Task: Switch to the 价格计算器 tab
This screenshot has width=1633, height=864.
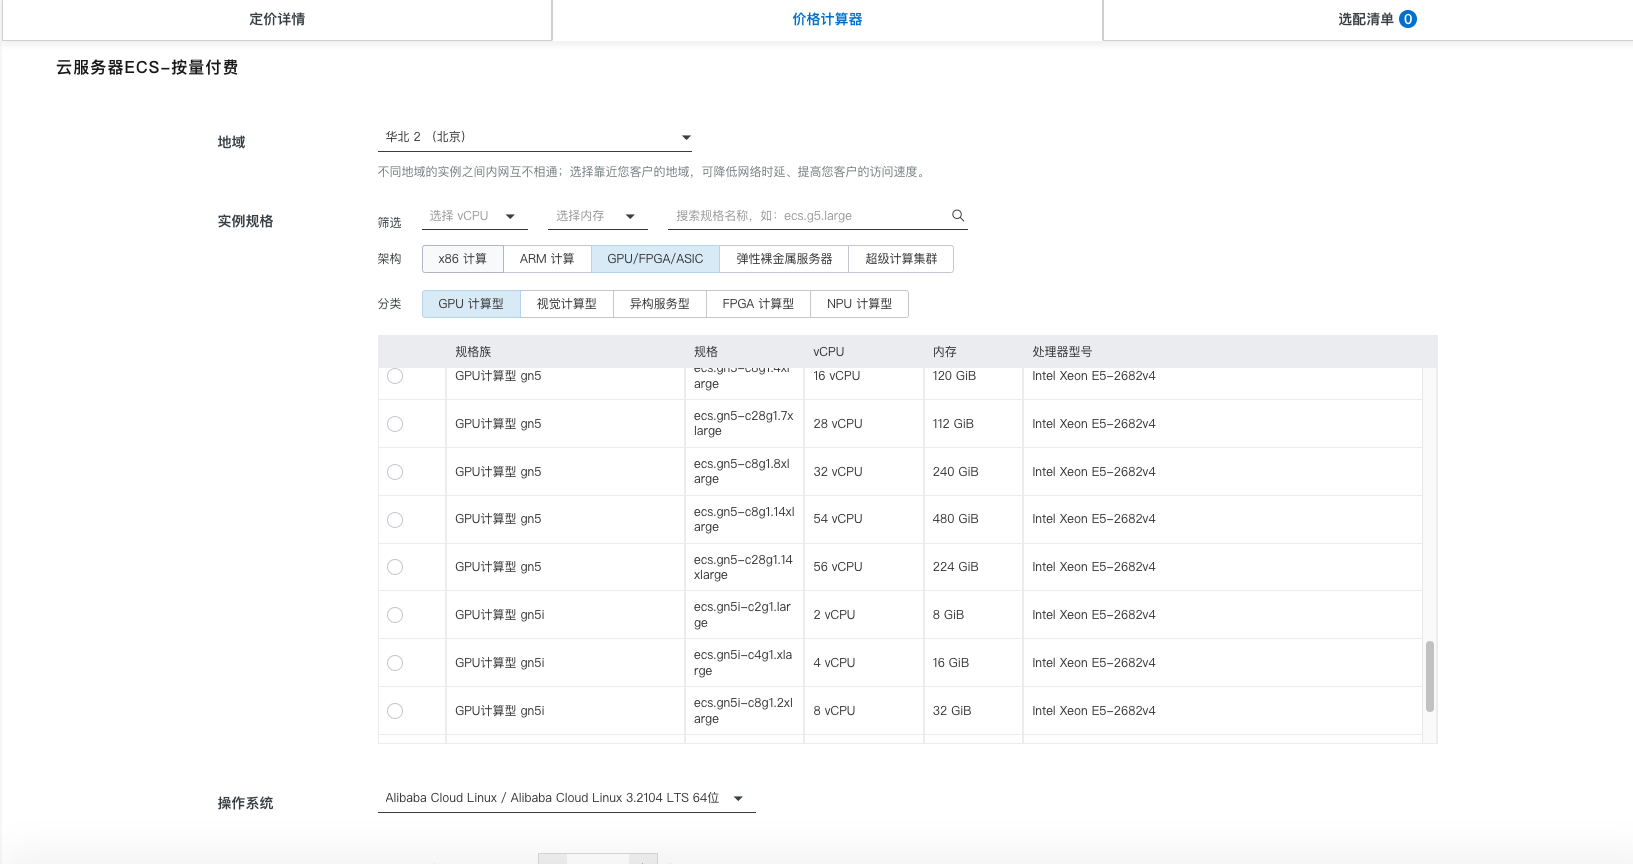Action: pos(827,19)
